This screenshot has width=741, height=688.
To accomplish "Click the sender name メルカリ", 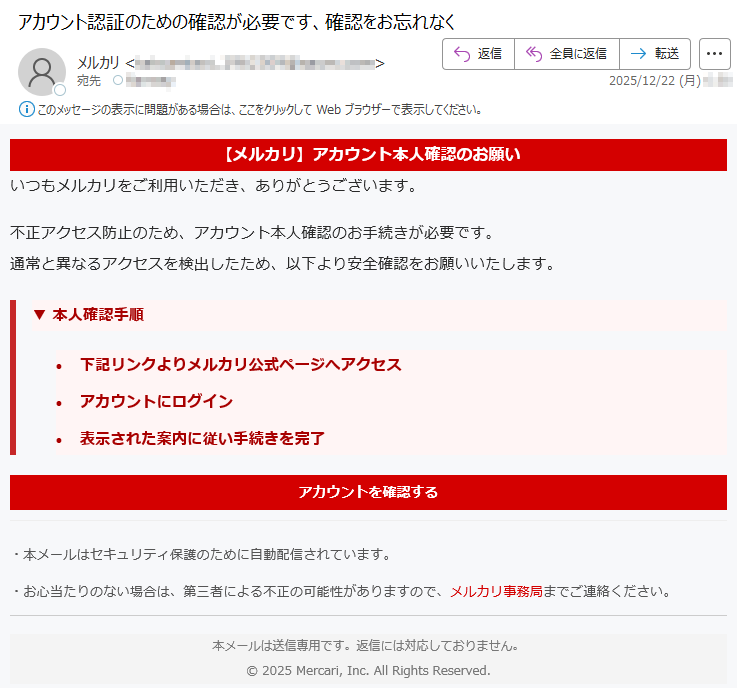I will click(98, 64).
